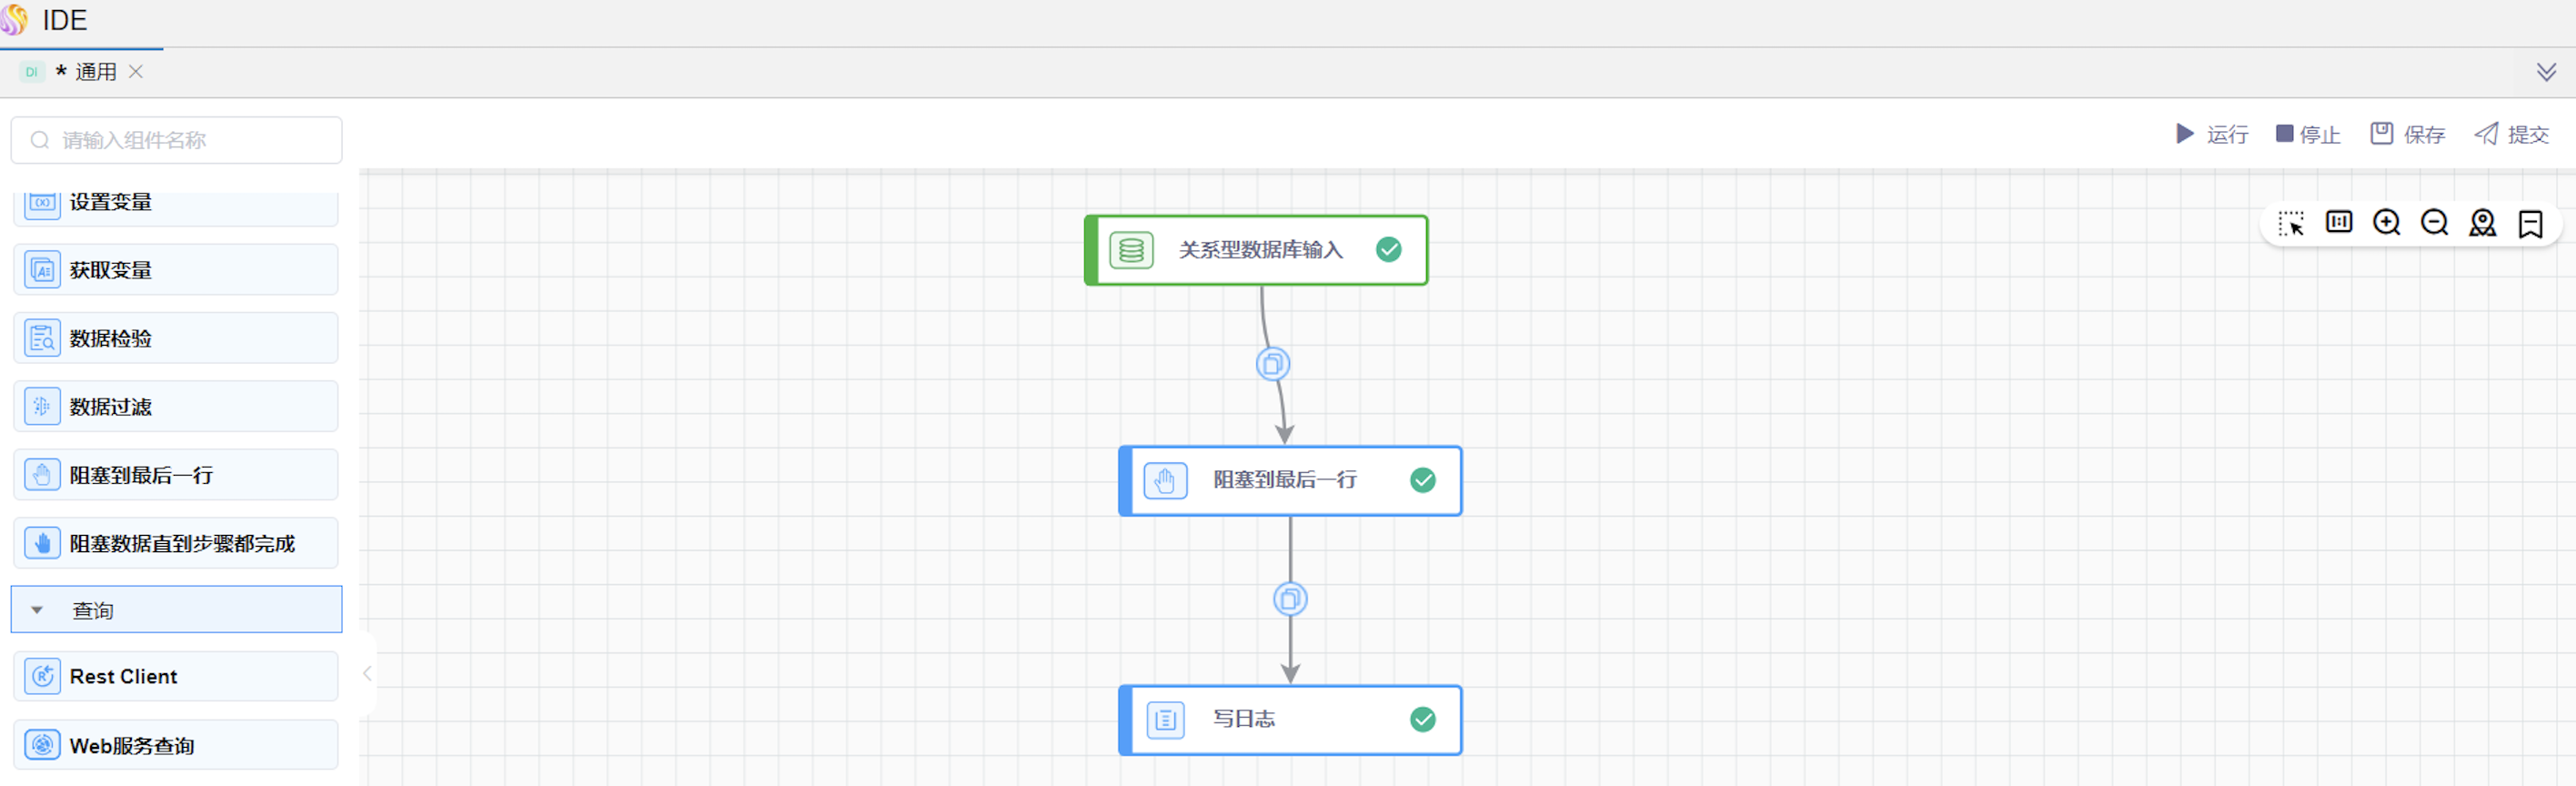Viewport: 2576px width, 786px height.
Task: Click the copy icon above the 写日志 node
Action: coord(1290,599)
